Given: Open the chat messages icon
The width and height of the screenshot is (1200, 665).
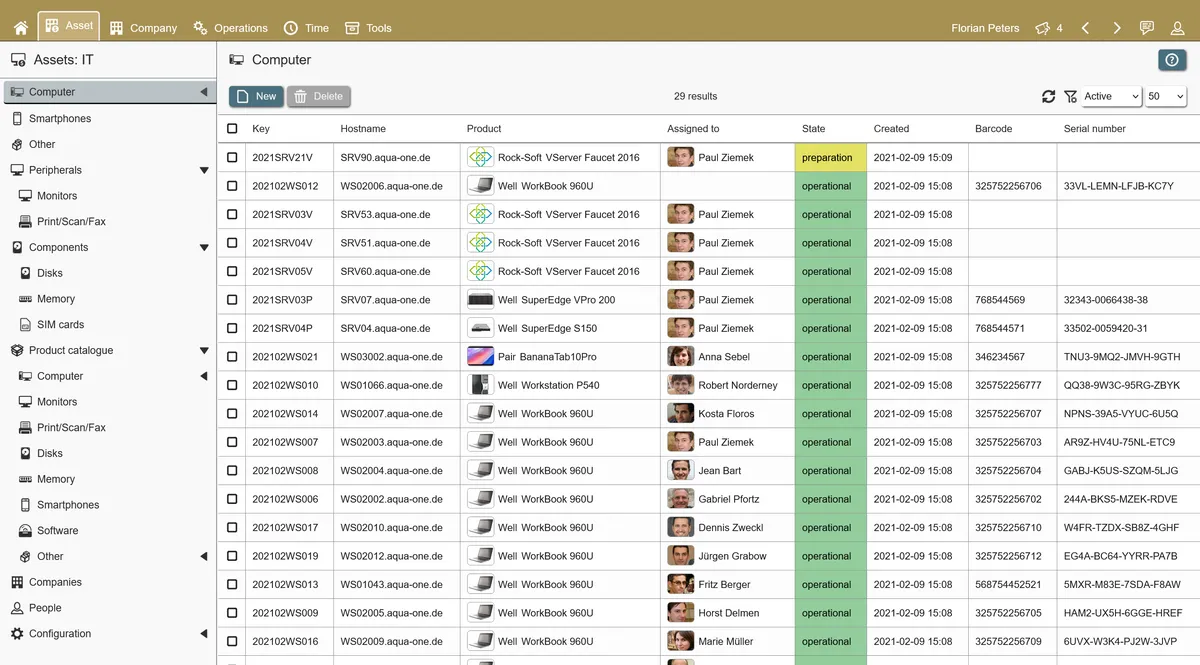Looking at the screenshot, I should point(1147,28).
